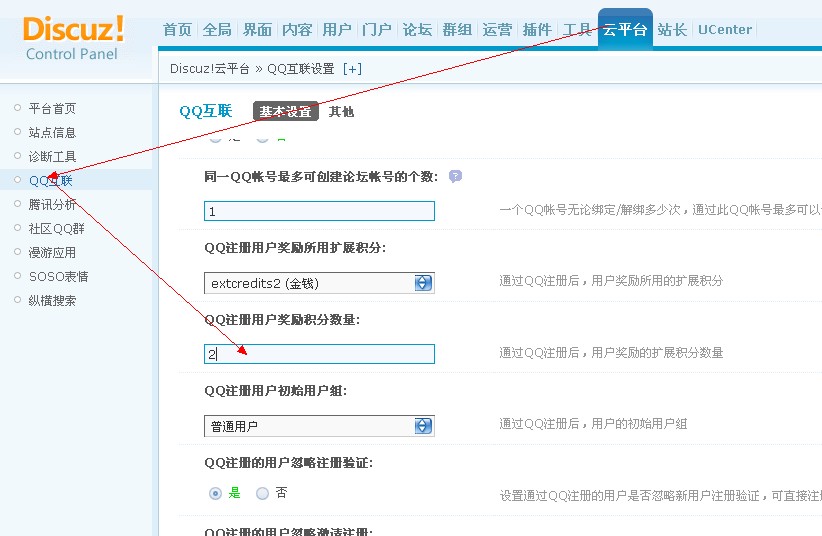Open 社区QQ群 in sidebar
The image size is (822, 536).
point(57,229)
